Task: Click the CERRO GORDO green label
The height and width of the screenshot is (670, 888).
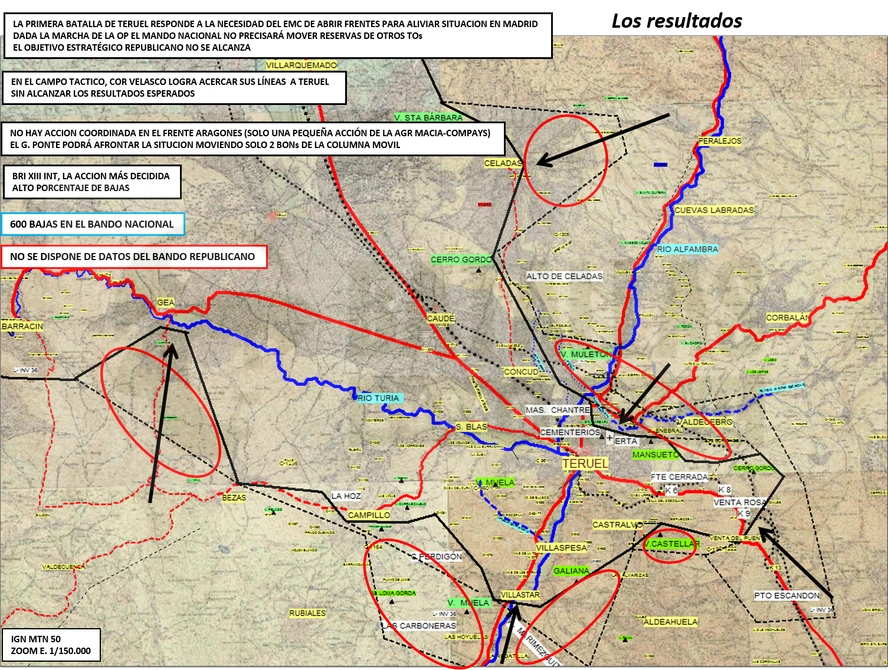Action: point(461,259)
